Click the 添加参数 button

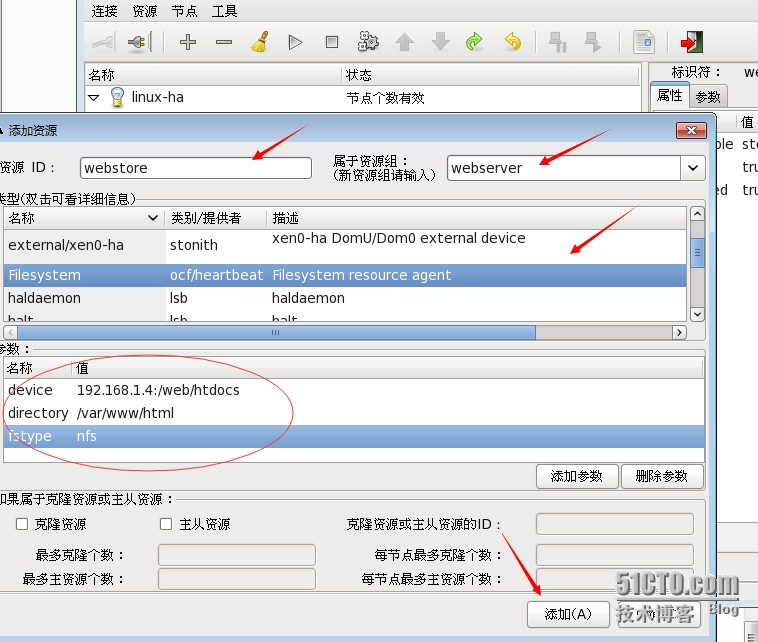(577, 477)
